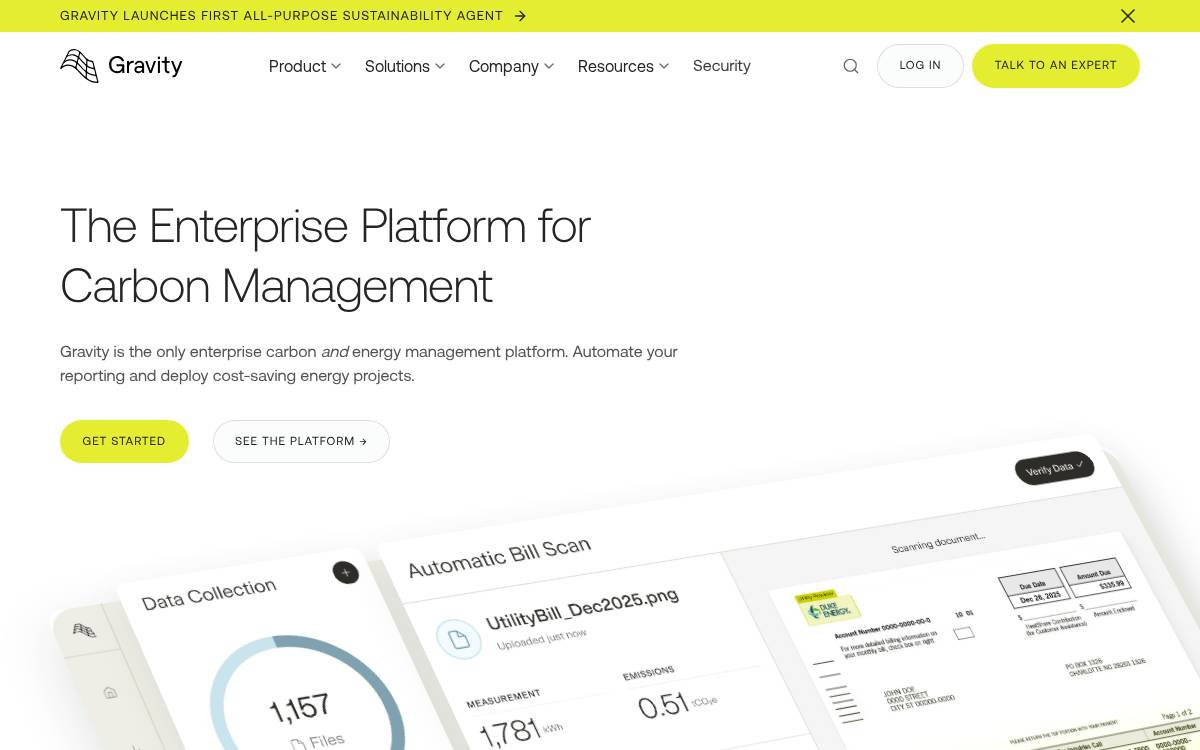Click the home icon in mockup sidebar
Image resolution: width=1200 pixels, height=750 pixels.
pyautogui.click(x=111, y=692)
